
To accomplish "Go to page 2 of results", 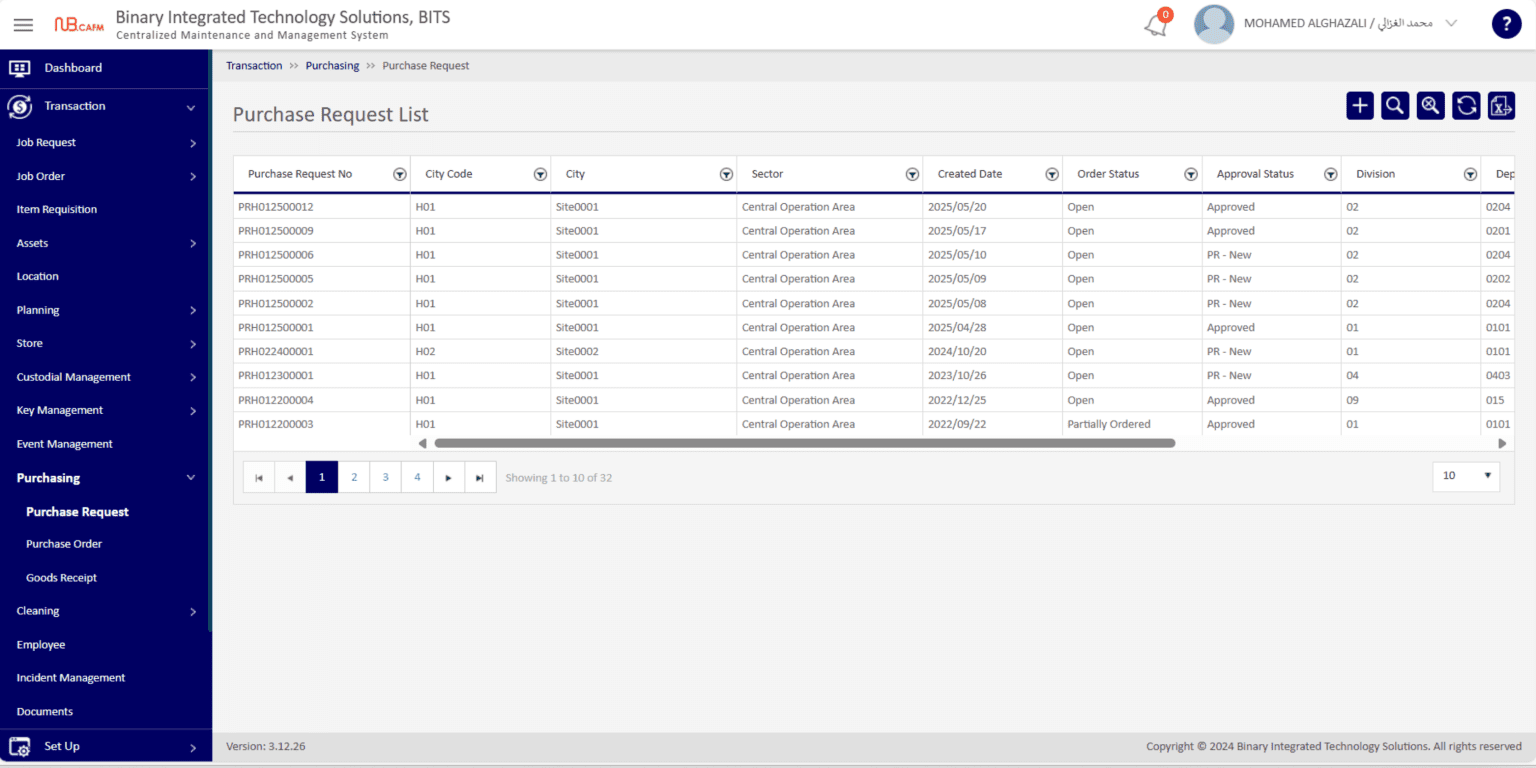I will [x=354, y=477].
